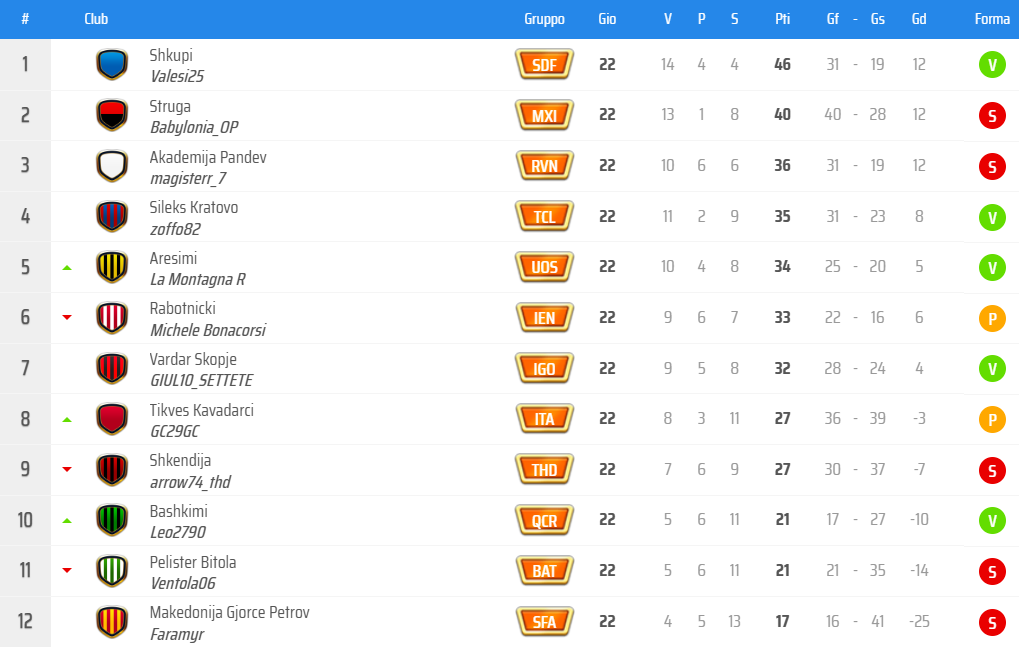This screenshot has width=1019, height=647.
Task: Click the green up arrow beside Tikves Kavadarci
Action: [x=67, y=420]
